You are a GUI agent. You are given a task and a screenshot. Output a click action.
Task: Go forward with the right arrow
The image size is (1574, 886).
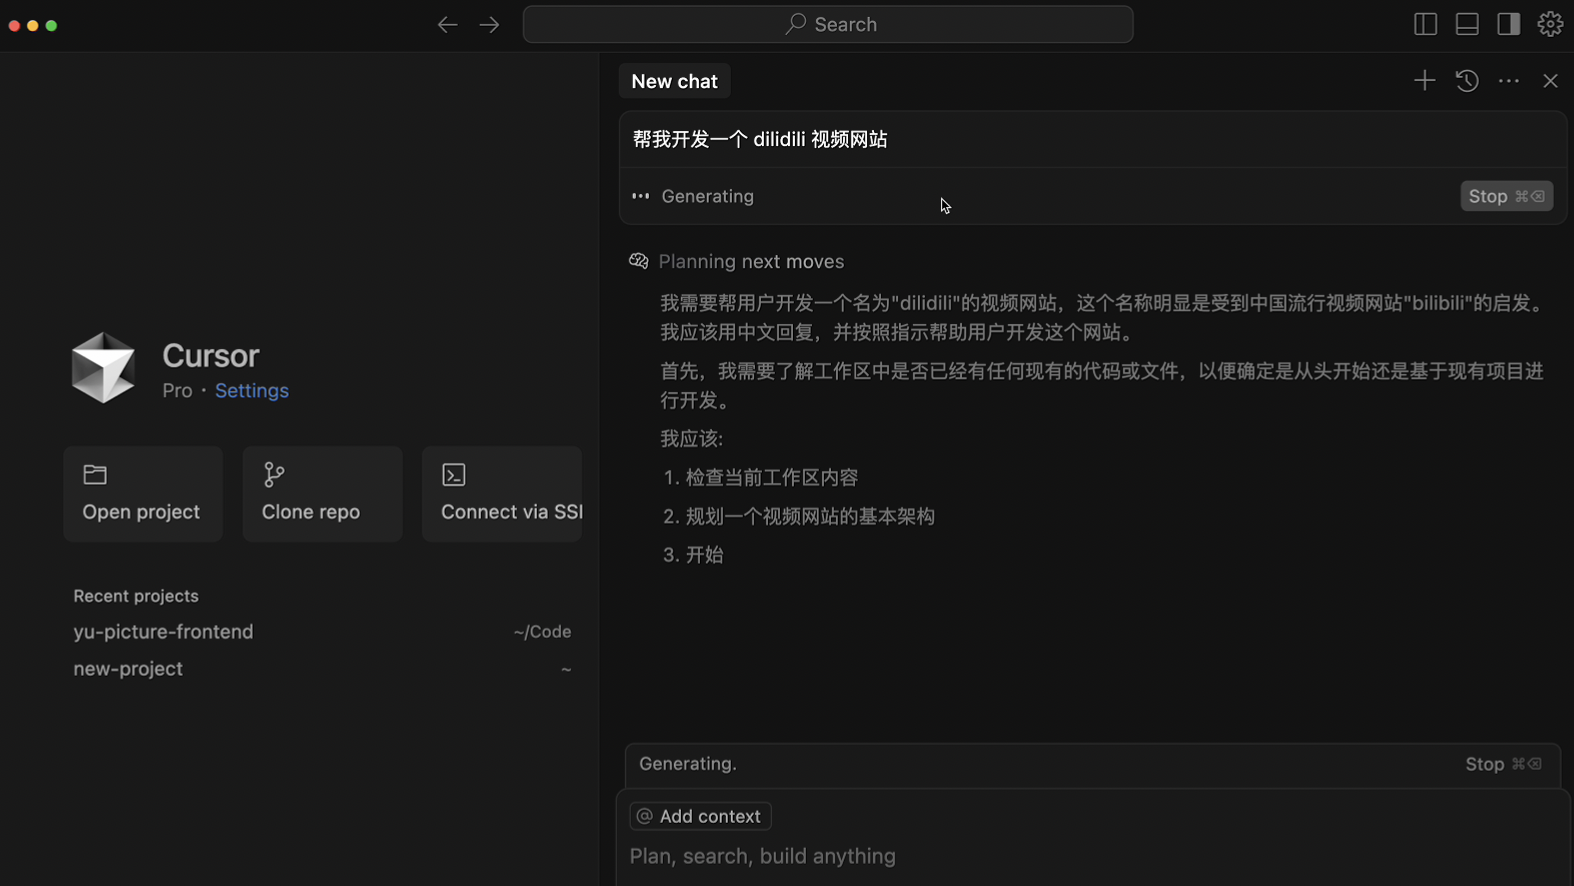489,25
